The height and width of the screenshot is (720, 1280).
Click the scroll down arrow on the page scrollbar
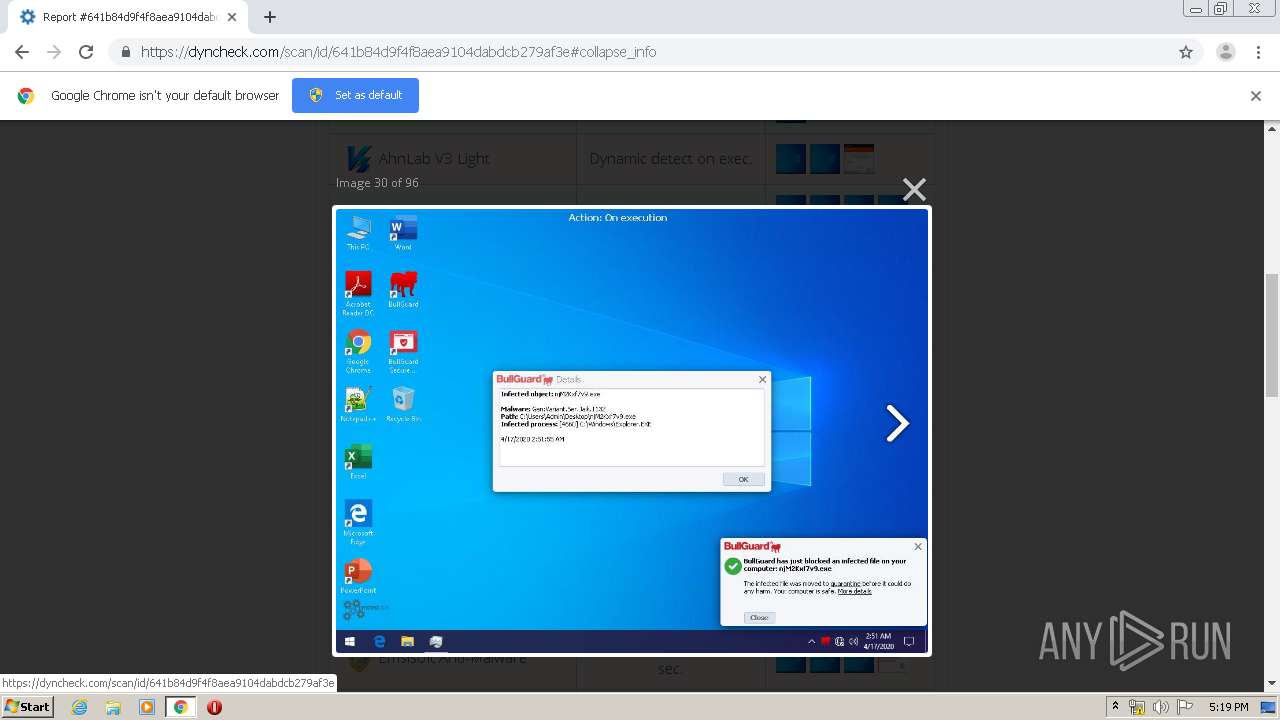click(x=1272, y=683)
